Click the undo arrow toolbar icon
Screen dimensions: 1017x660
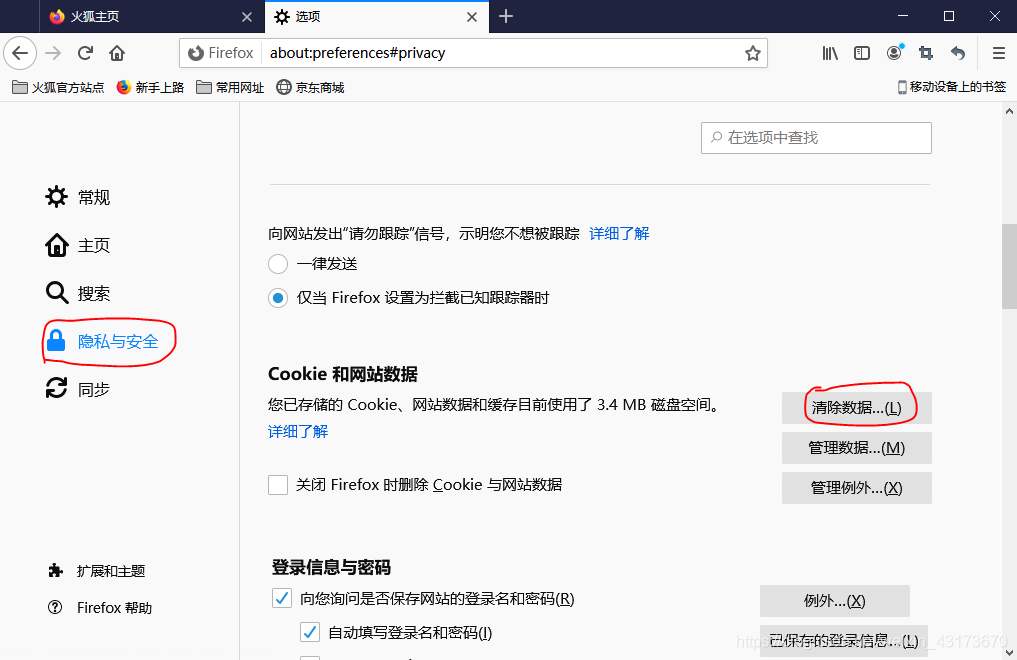pos(958,53)
